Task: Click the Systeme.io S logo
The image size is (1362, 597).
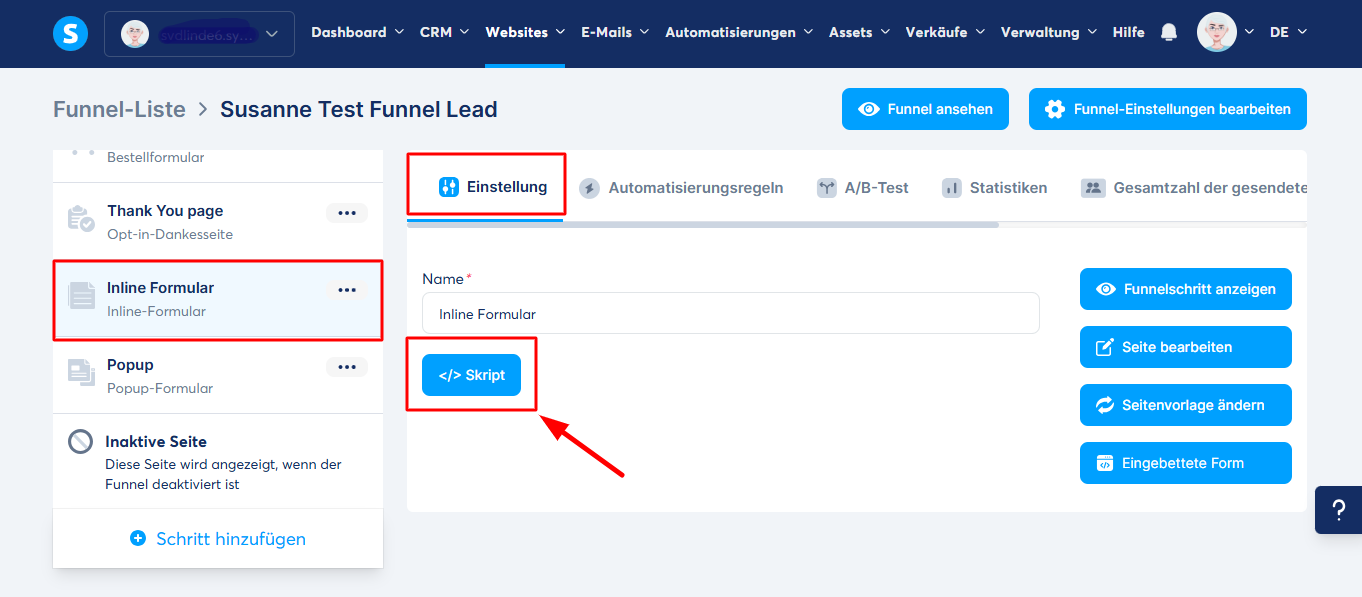Action: (70, 33)
